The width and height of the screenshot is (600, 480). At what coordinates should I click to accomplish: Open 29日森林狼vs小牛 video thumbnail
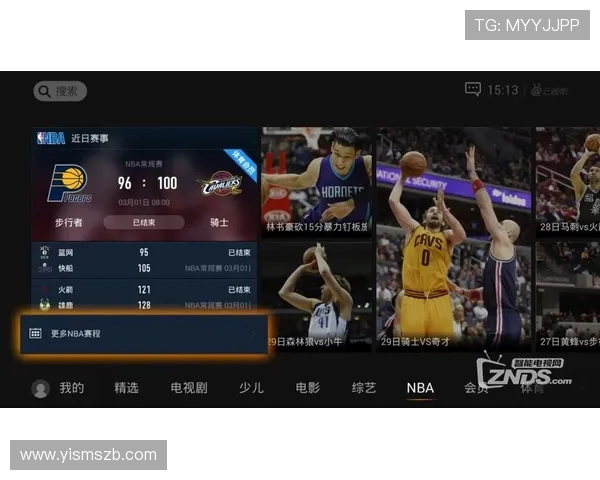[x=316, y=297]
